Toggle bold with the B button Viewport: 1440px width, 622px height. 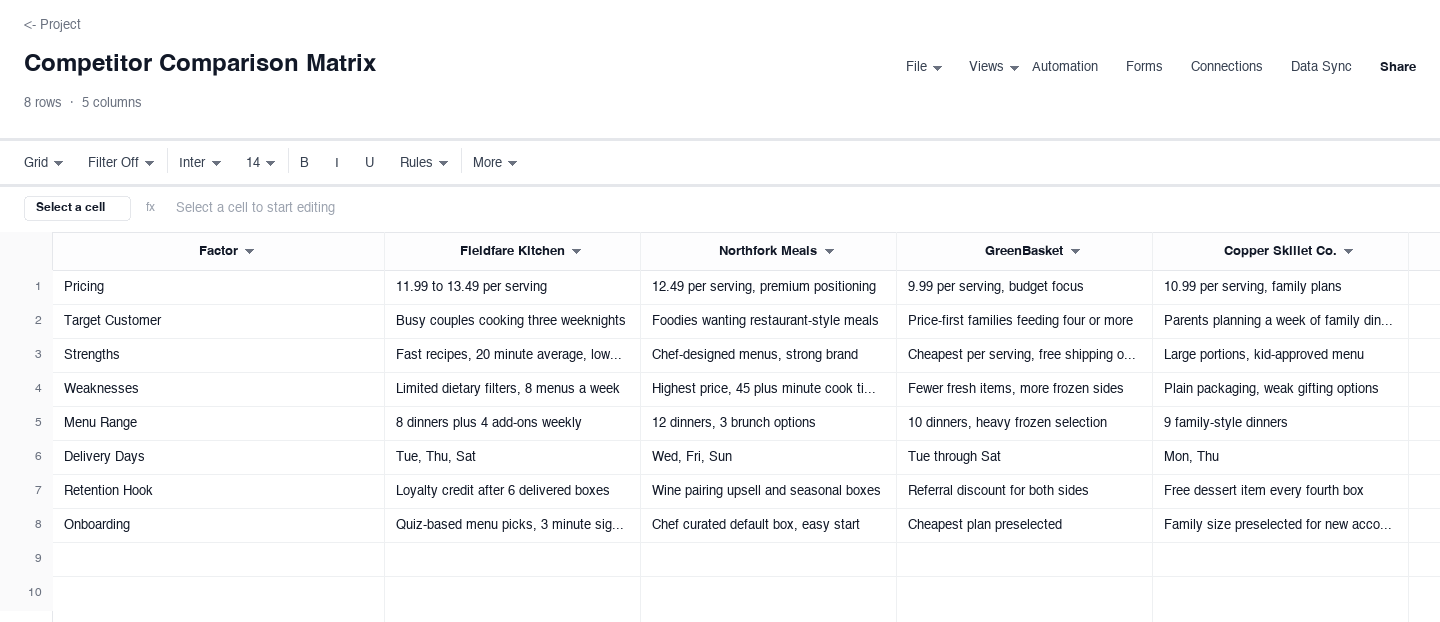pos(304,163)
